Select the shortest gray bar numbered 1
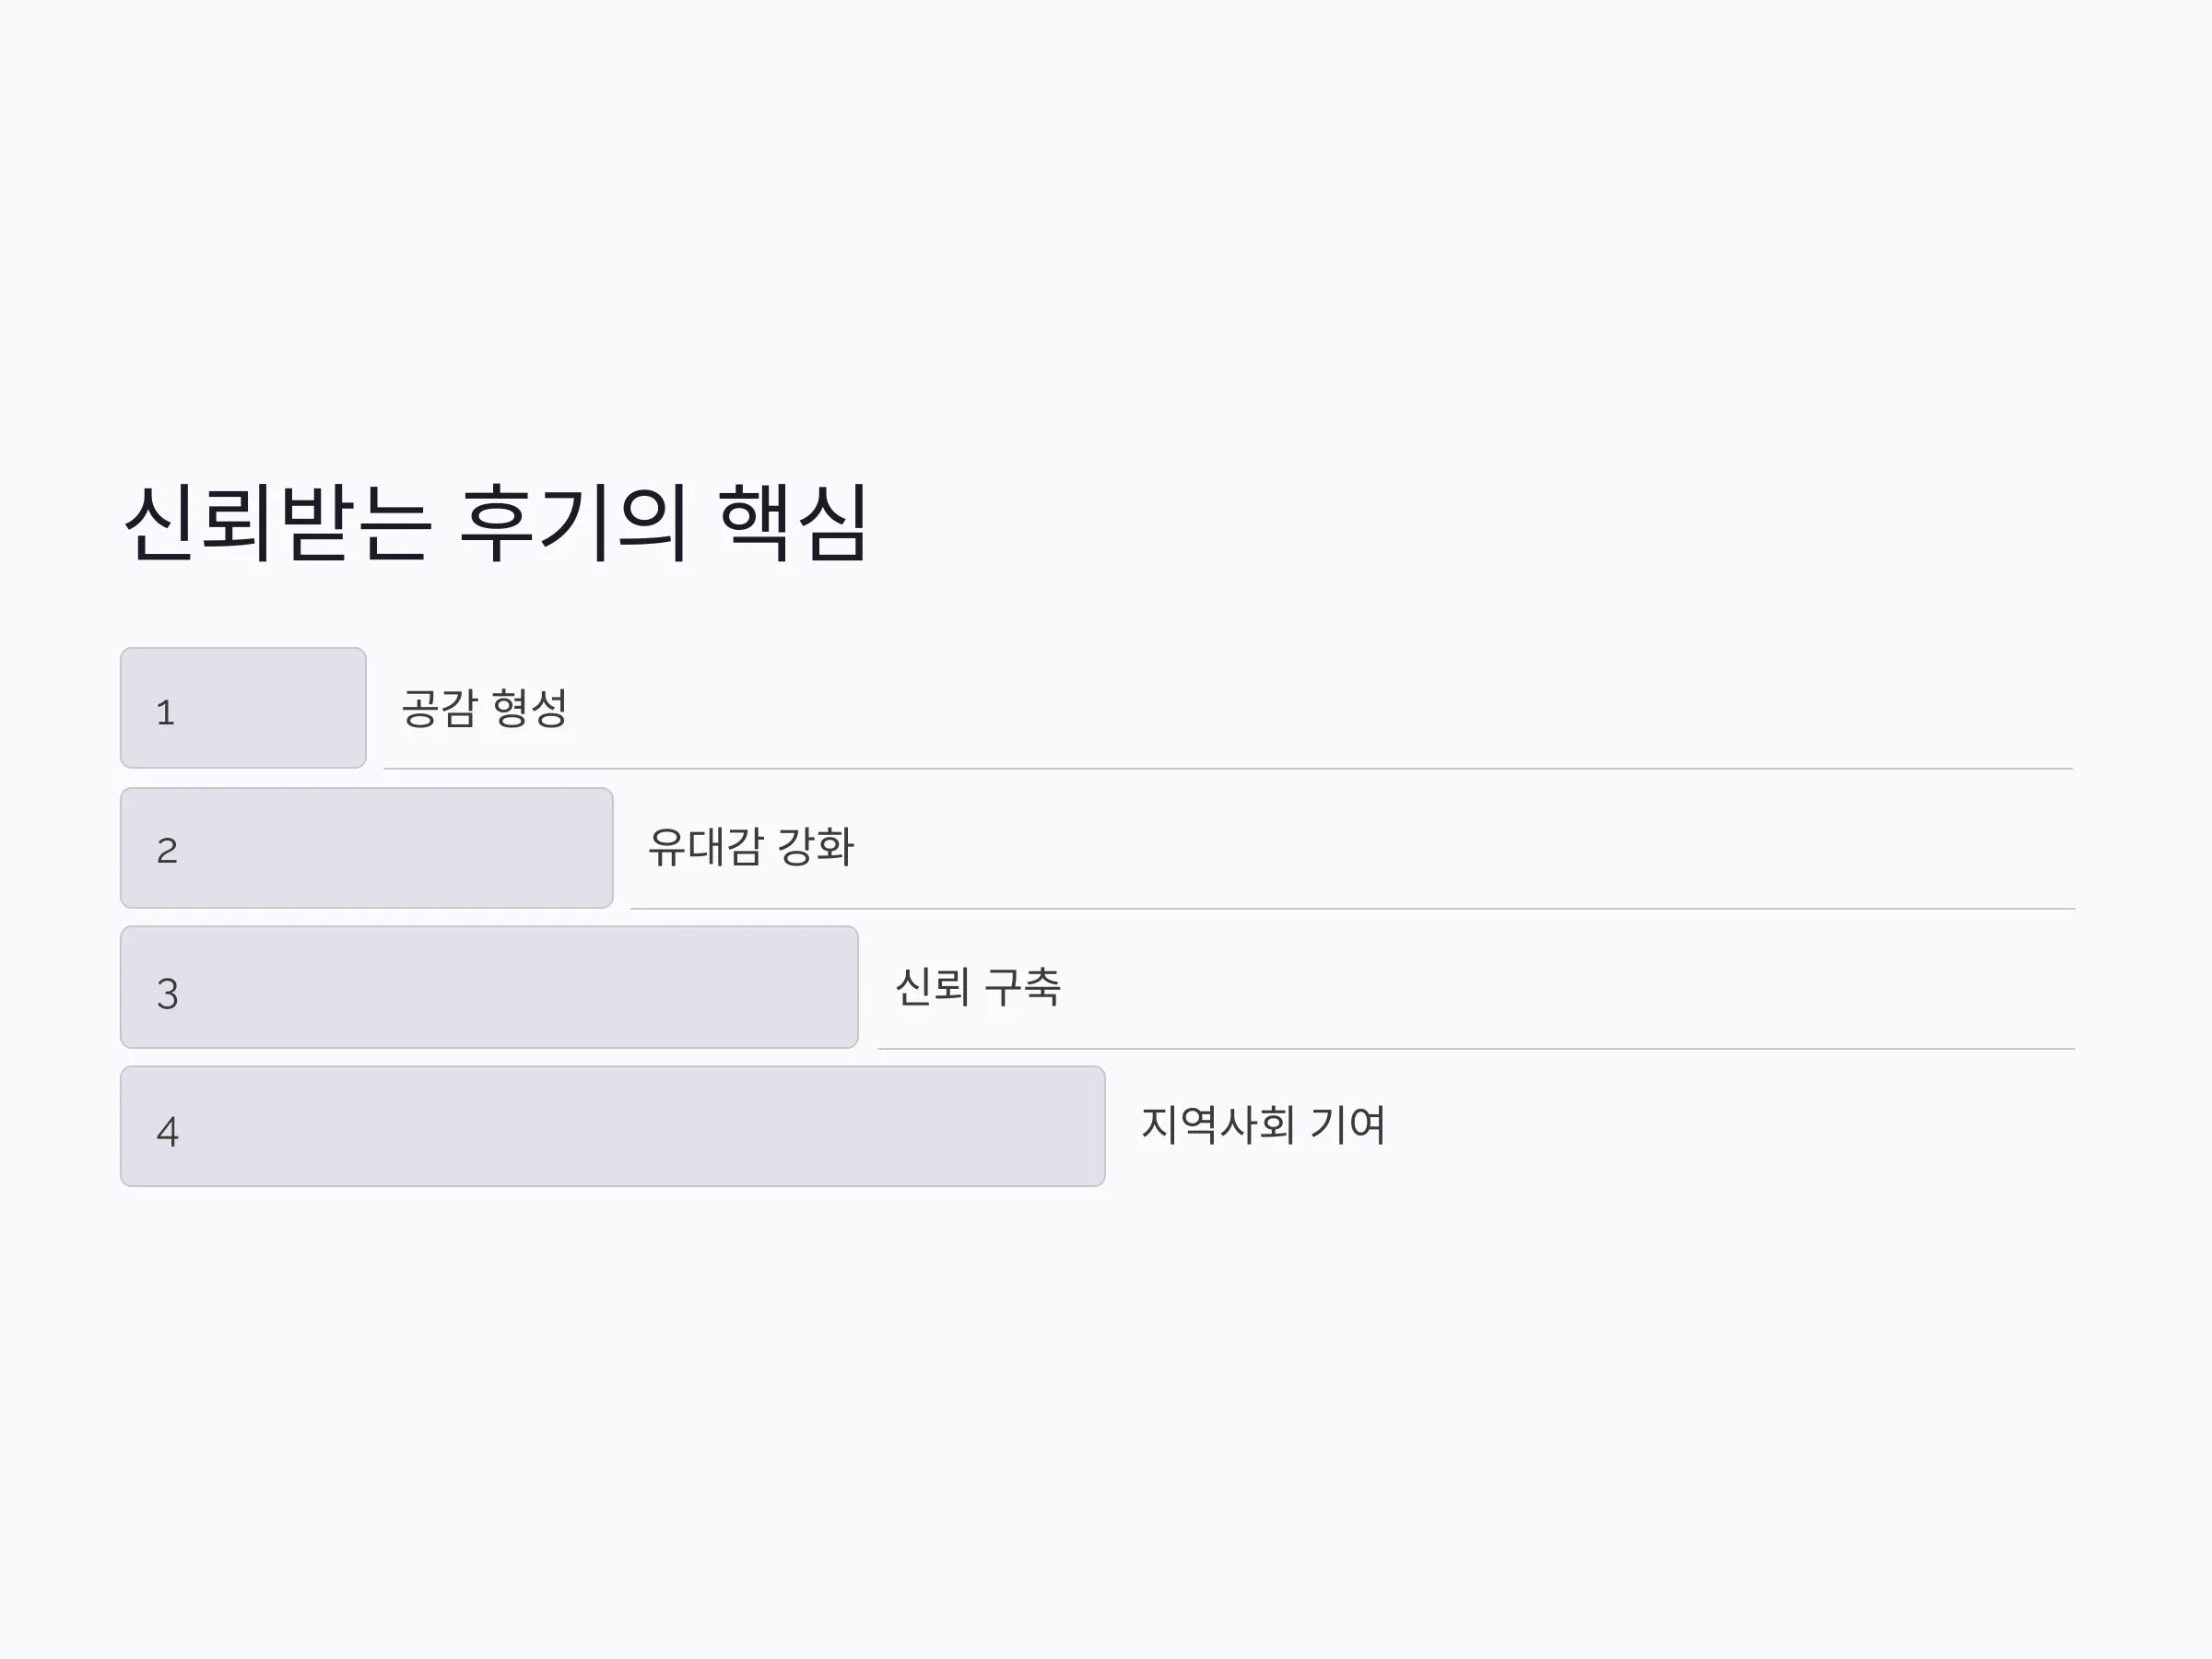This screenshot has width=2212, height=1659. click(243, 708)
